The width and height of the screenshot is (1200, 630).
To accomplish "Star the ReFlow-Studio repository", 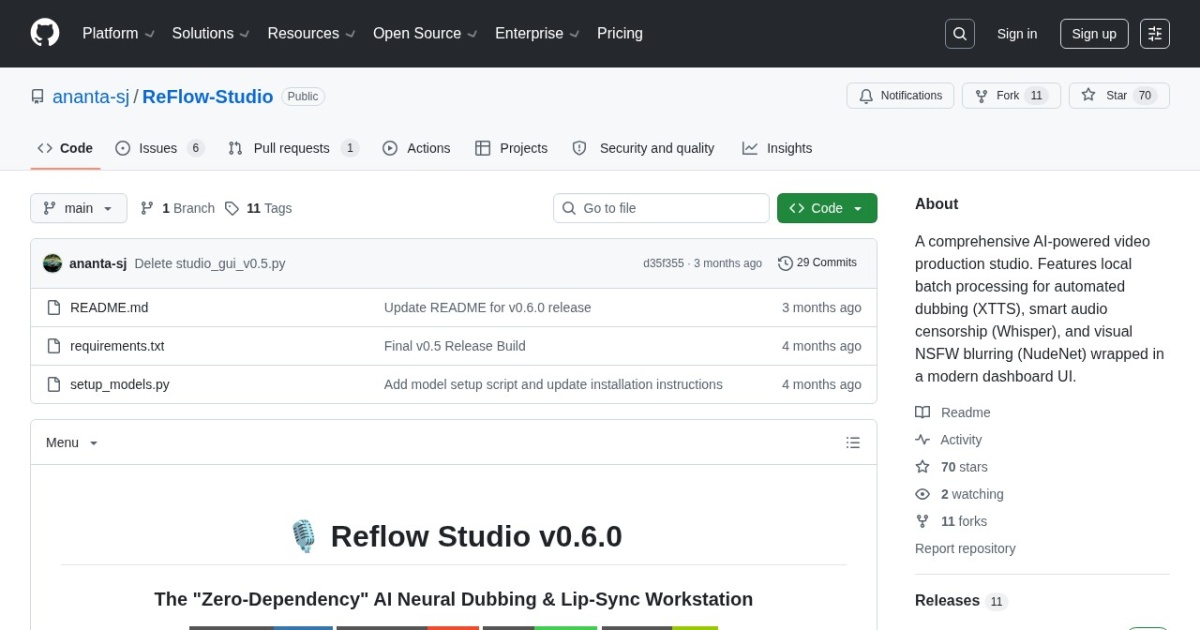I will click(1119, 96).
